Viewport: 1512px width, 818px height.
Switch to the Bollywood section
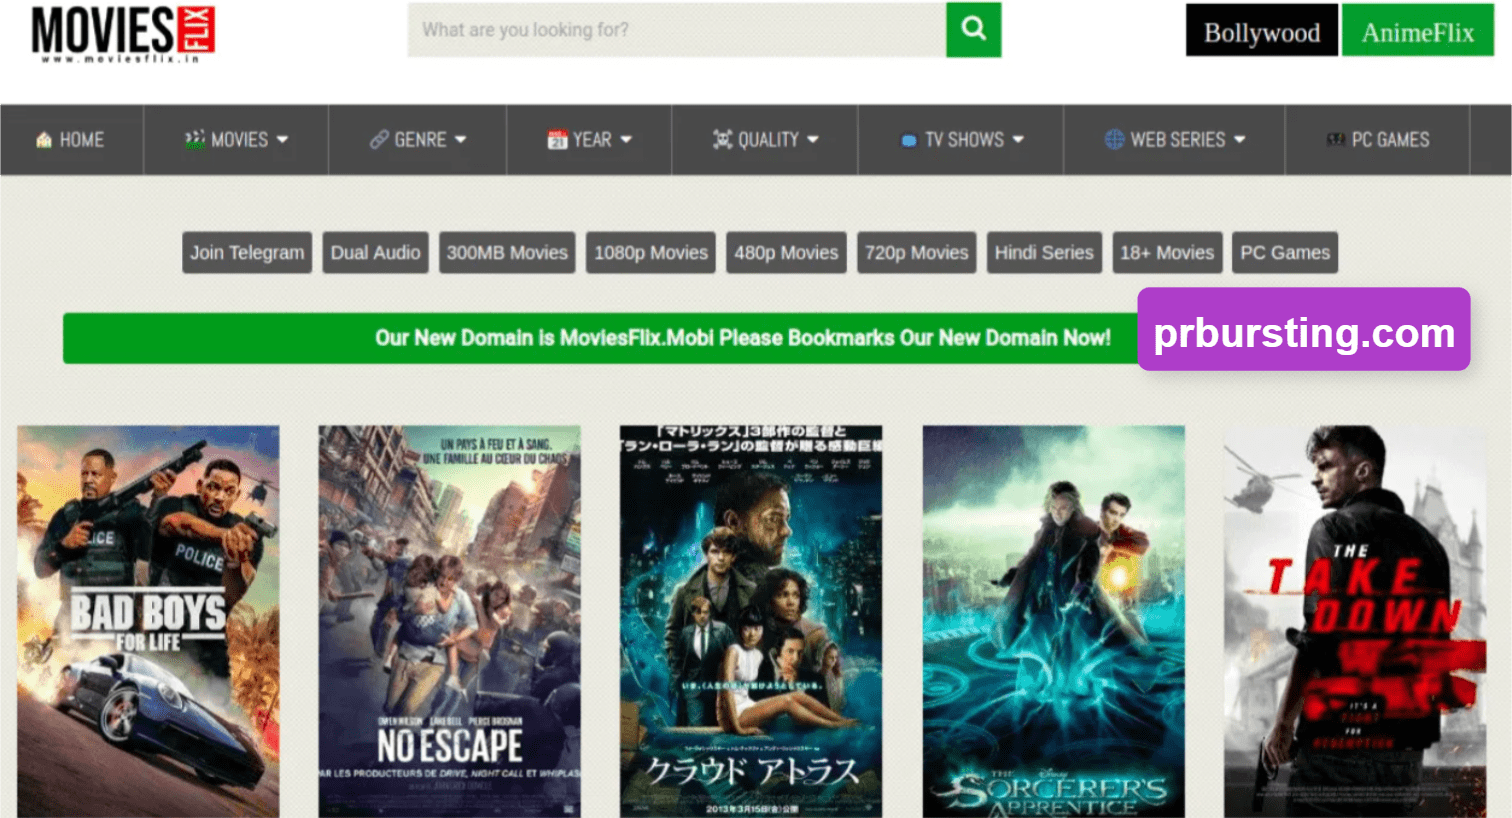(1261, 31)
